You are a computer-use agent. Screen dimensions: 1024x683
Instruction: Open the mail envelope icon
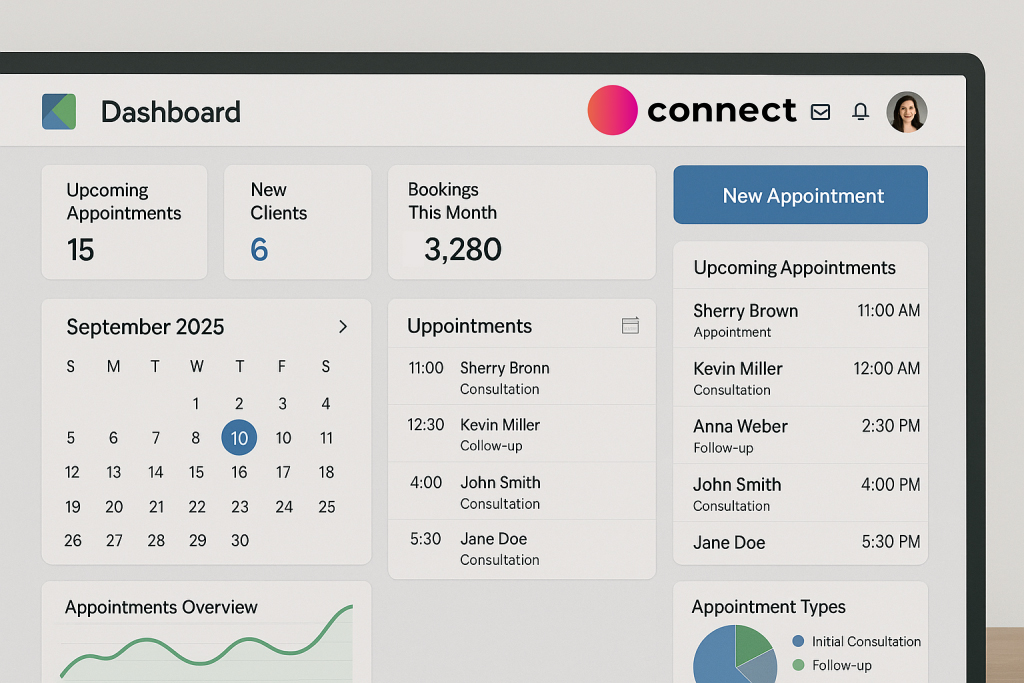click(x=820, y=112)
